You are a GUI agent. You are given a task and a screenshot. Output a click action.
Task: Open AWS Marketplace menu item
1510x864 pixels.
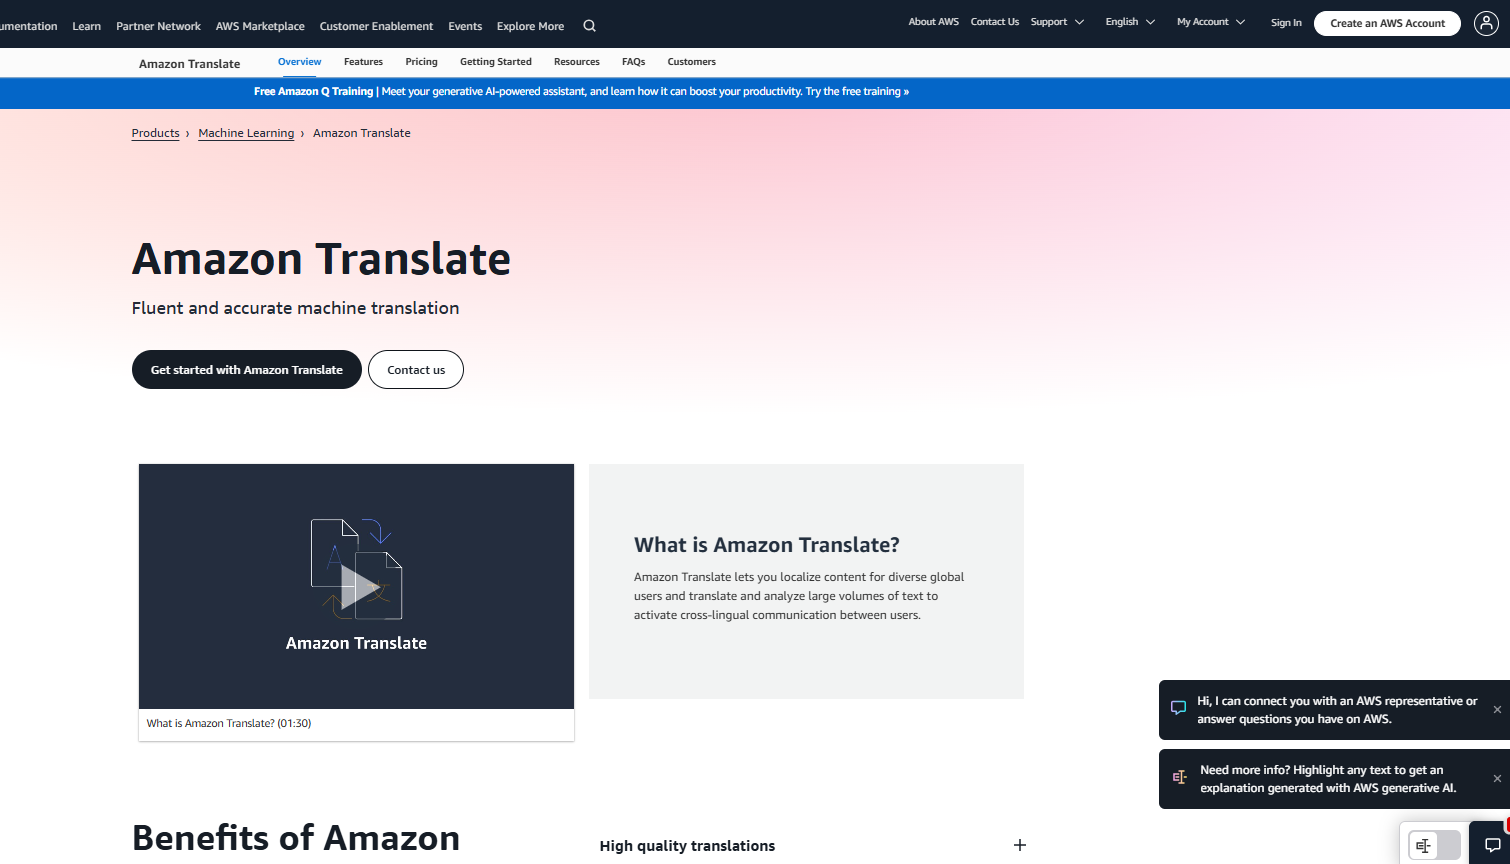point(260,26)
